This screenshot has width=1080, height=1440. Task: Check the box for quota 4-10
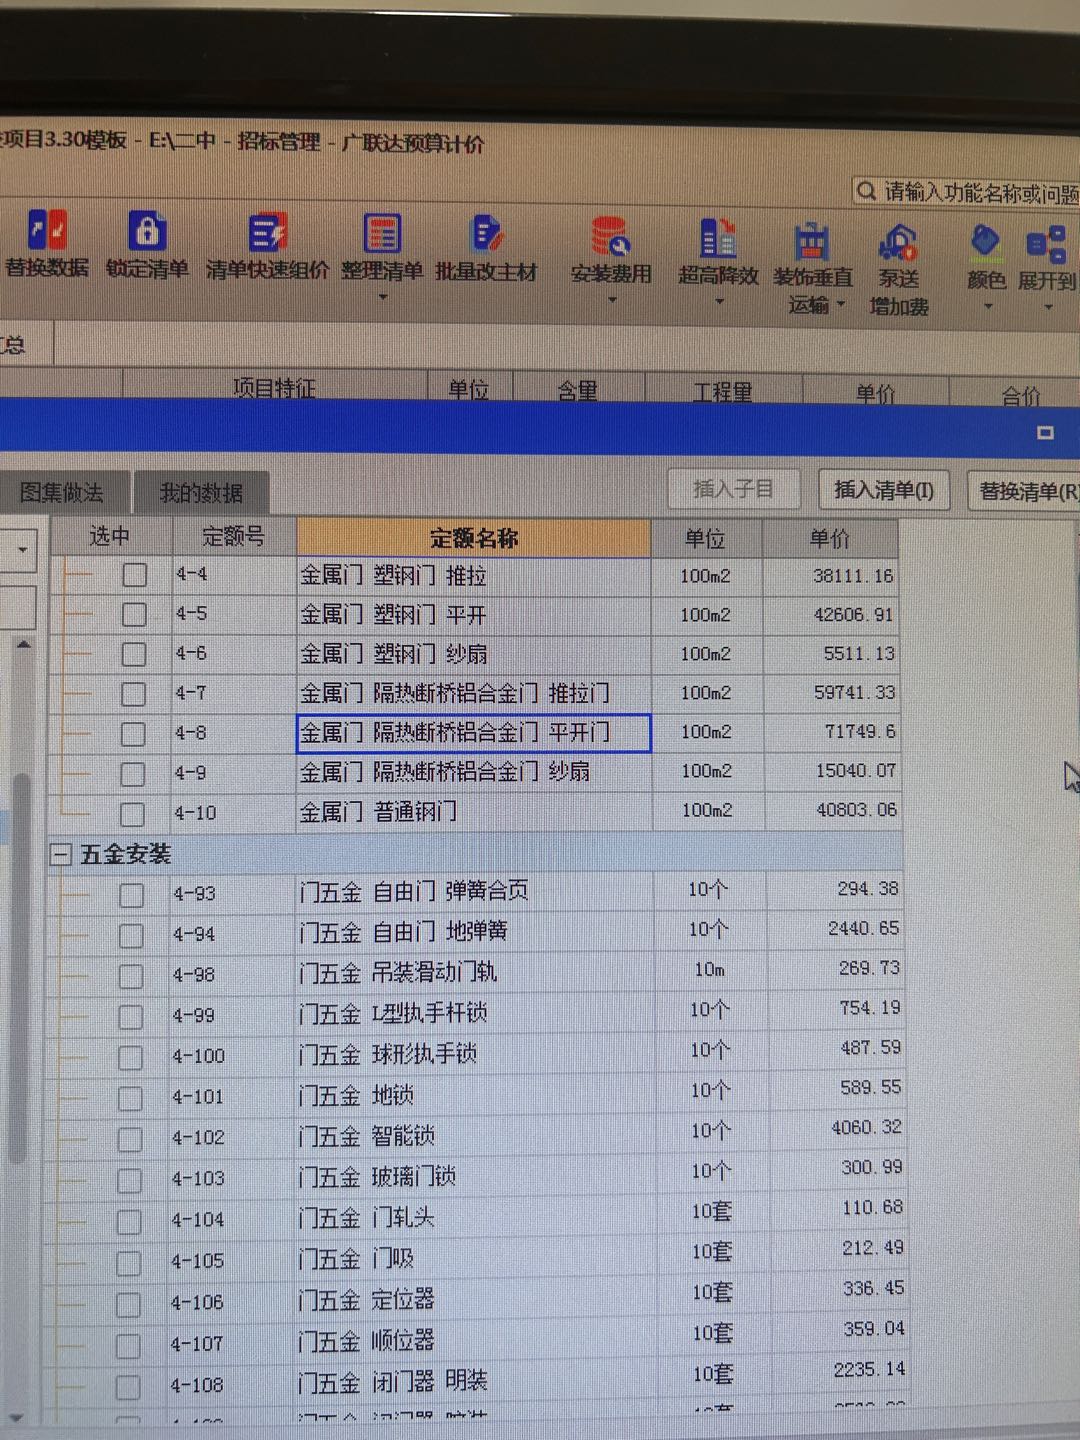coord(132,814)
